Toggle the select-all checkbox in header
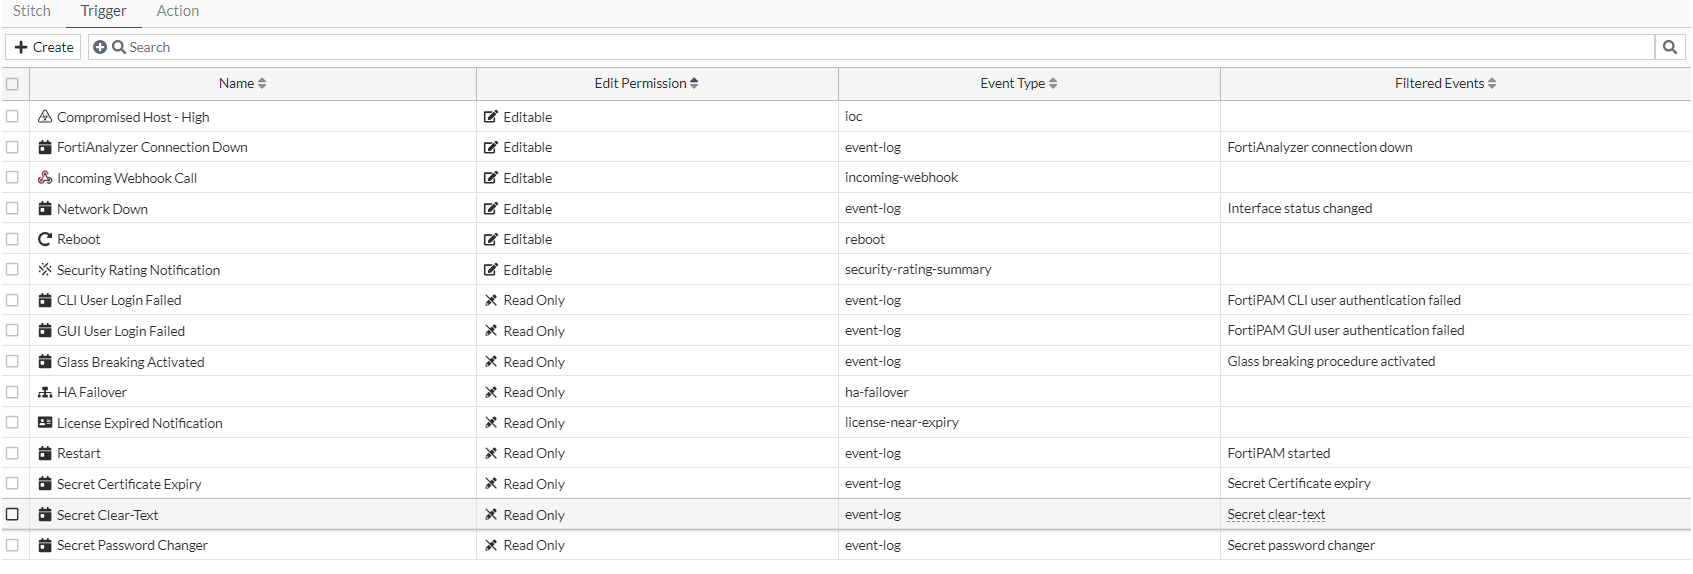 (x=12, y=84)
